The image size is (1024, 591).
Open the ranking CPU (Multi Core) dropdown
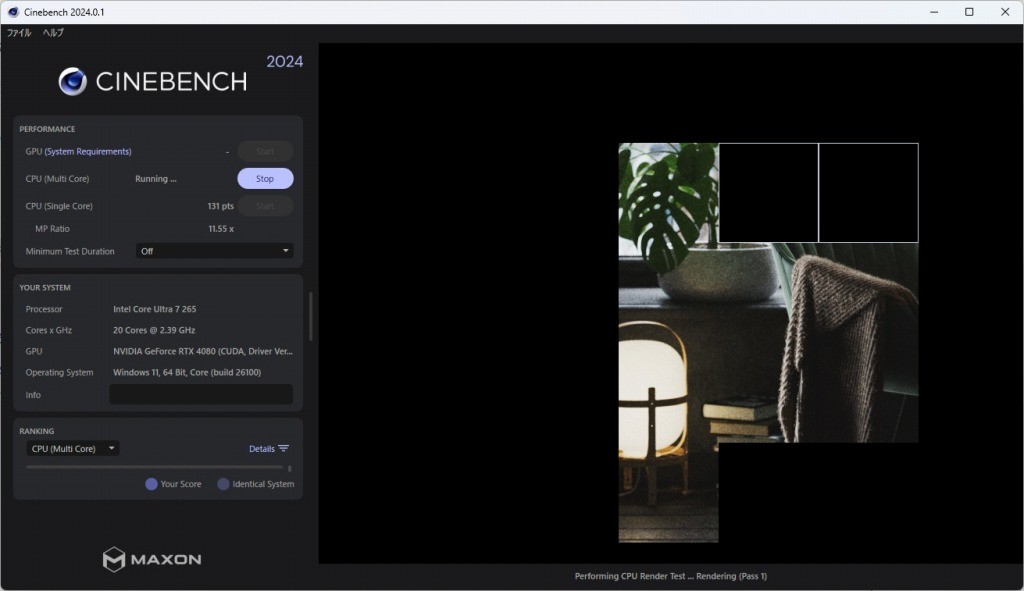tap(73, 449)
